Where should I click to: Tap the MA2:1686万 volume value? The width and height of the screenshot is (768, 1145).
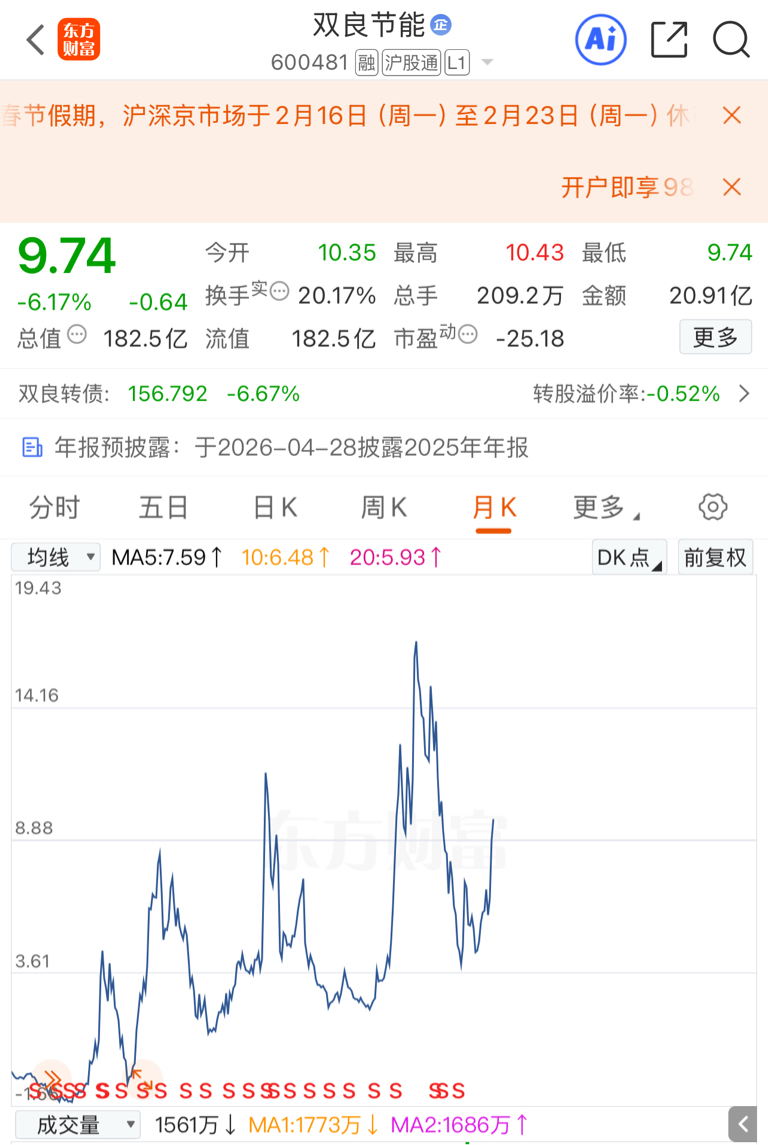click(459, 1125)
